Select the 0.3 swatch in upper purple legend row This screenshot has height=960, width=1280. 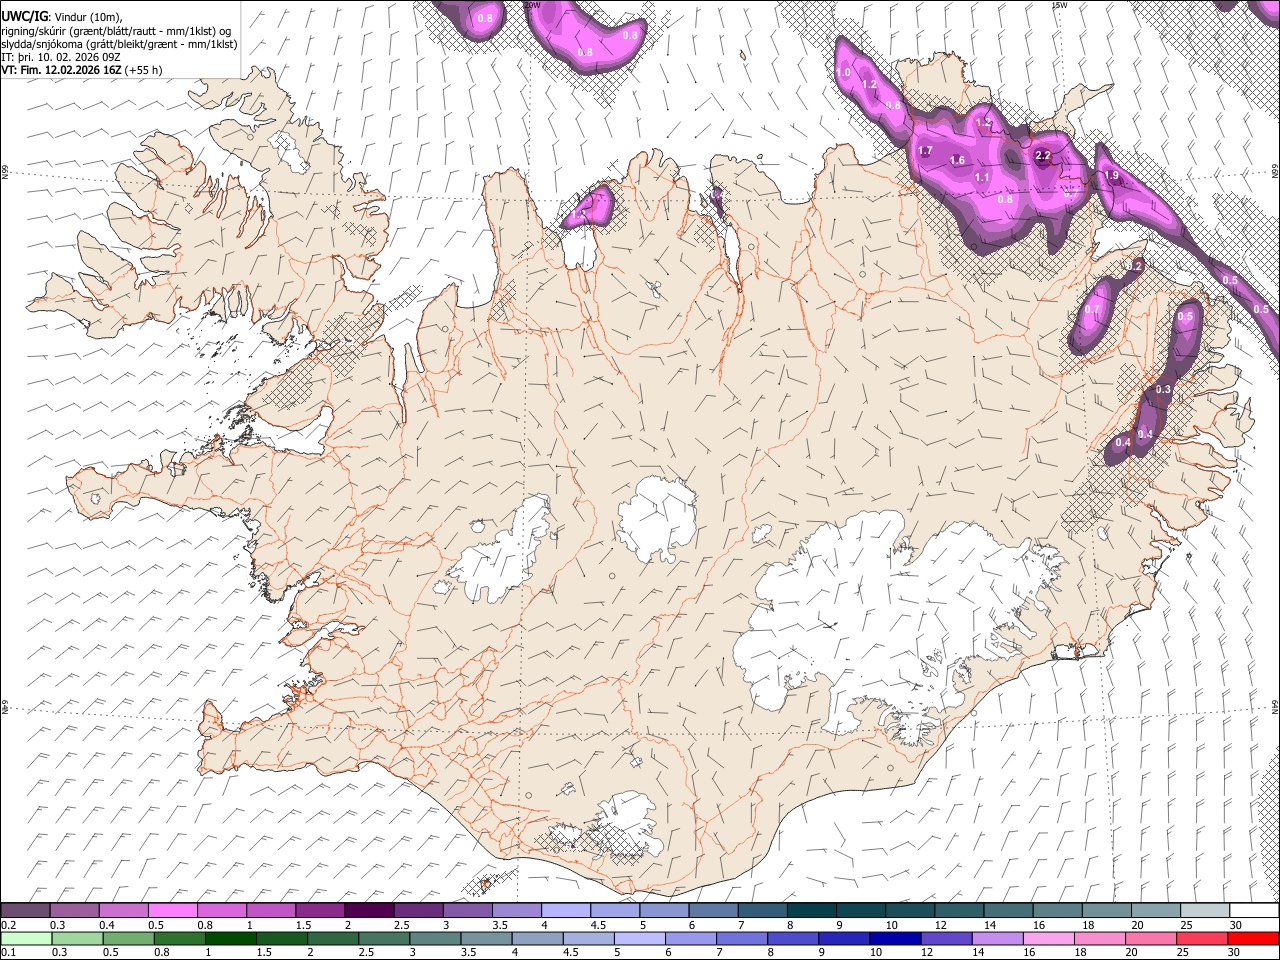(75, 911)
